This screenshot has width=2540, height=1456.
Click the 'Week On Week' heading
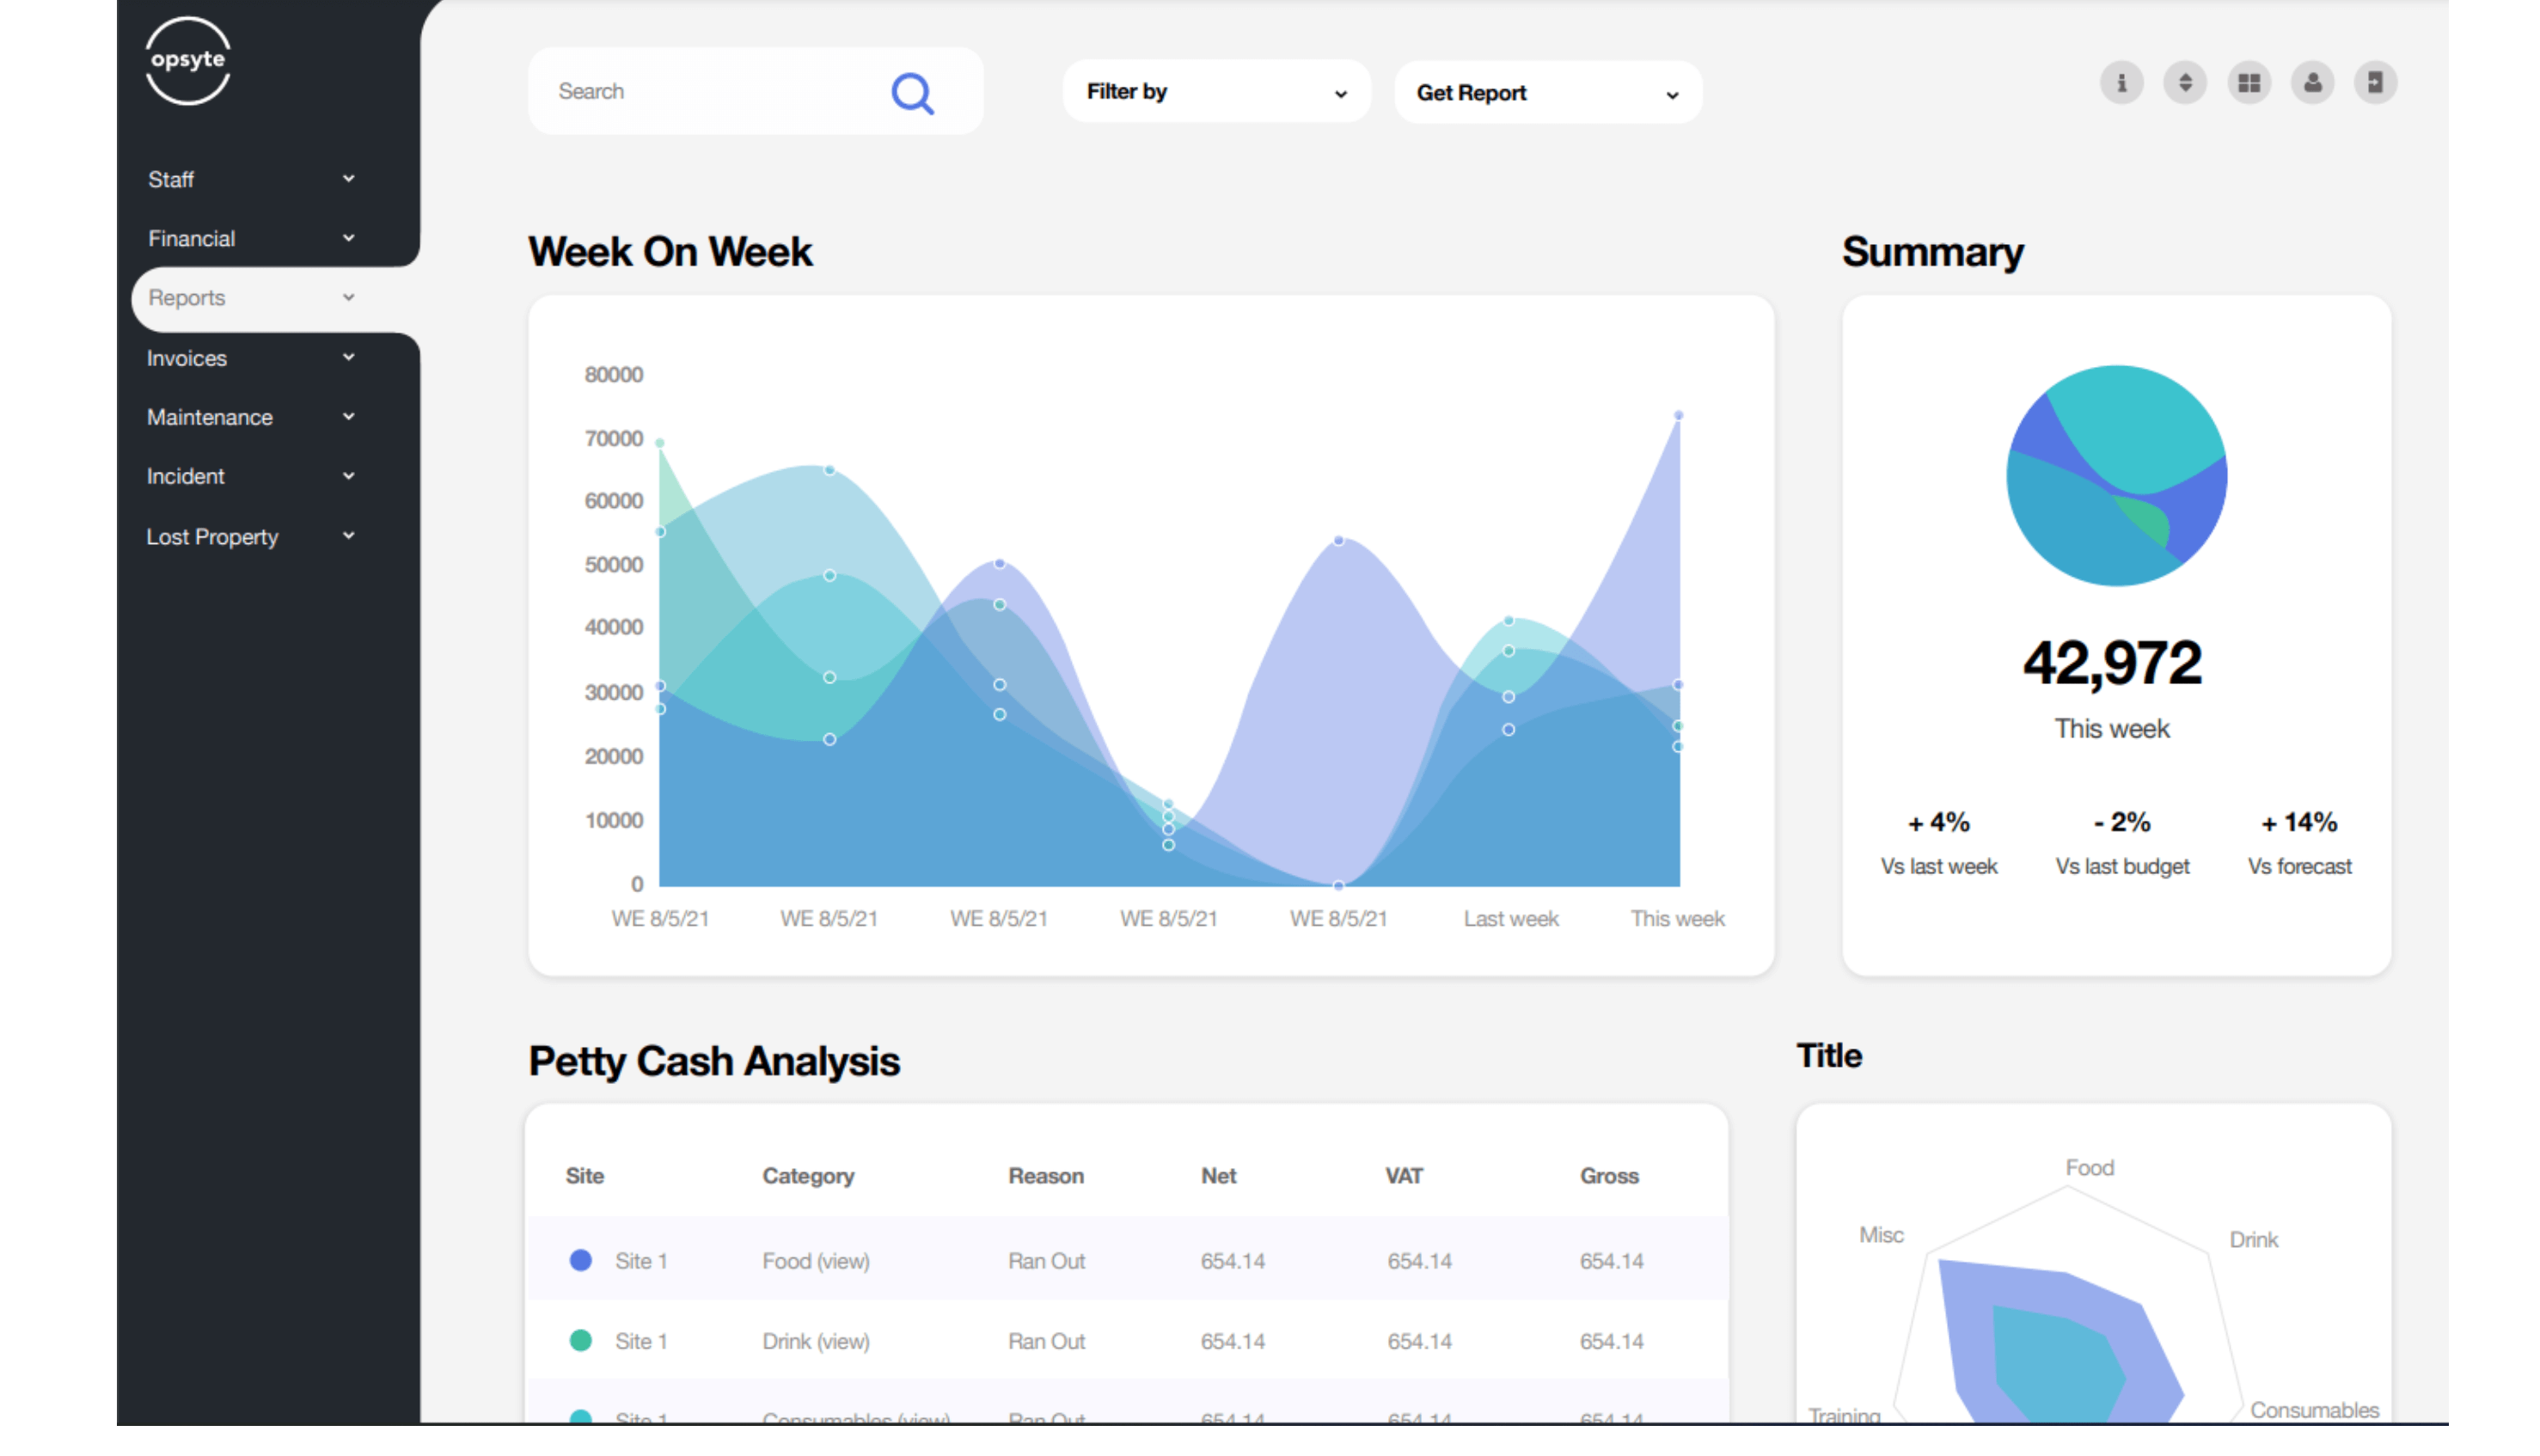click(x=670, y=252)
